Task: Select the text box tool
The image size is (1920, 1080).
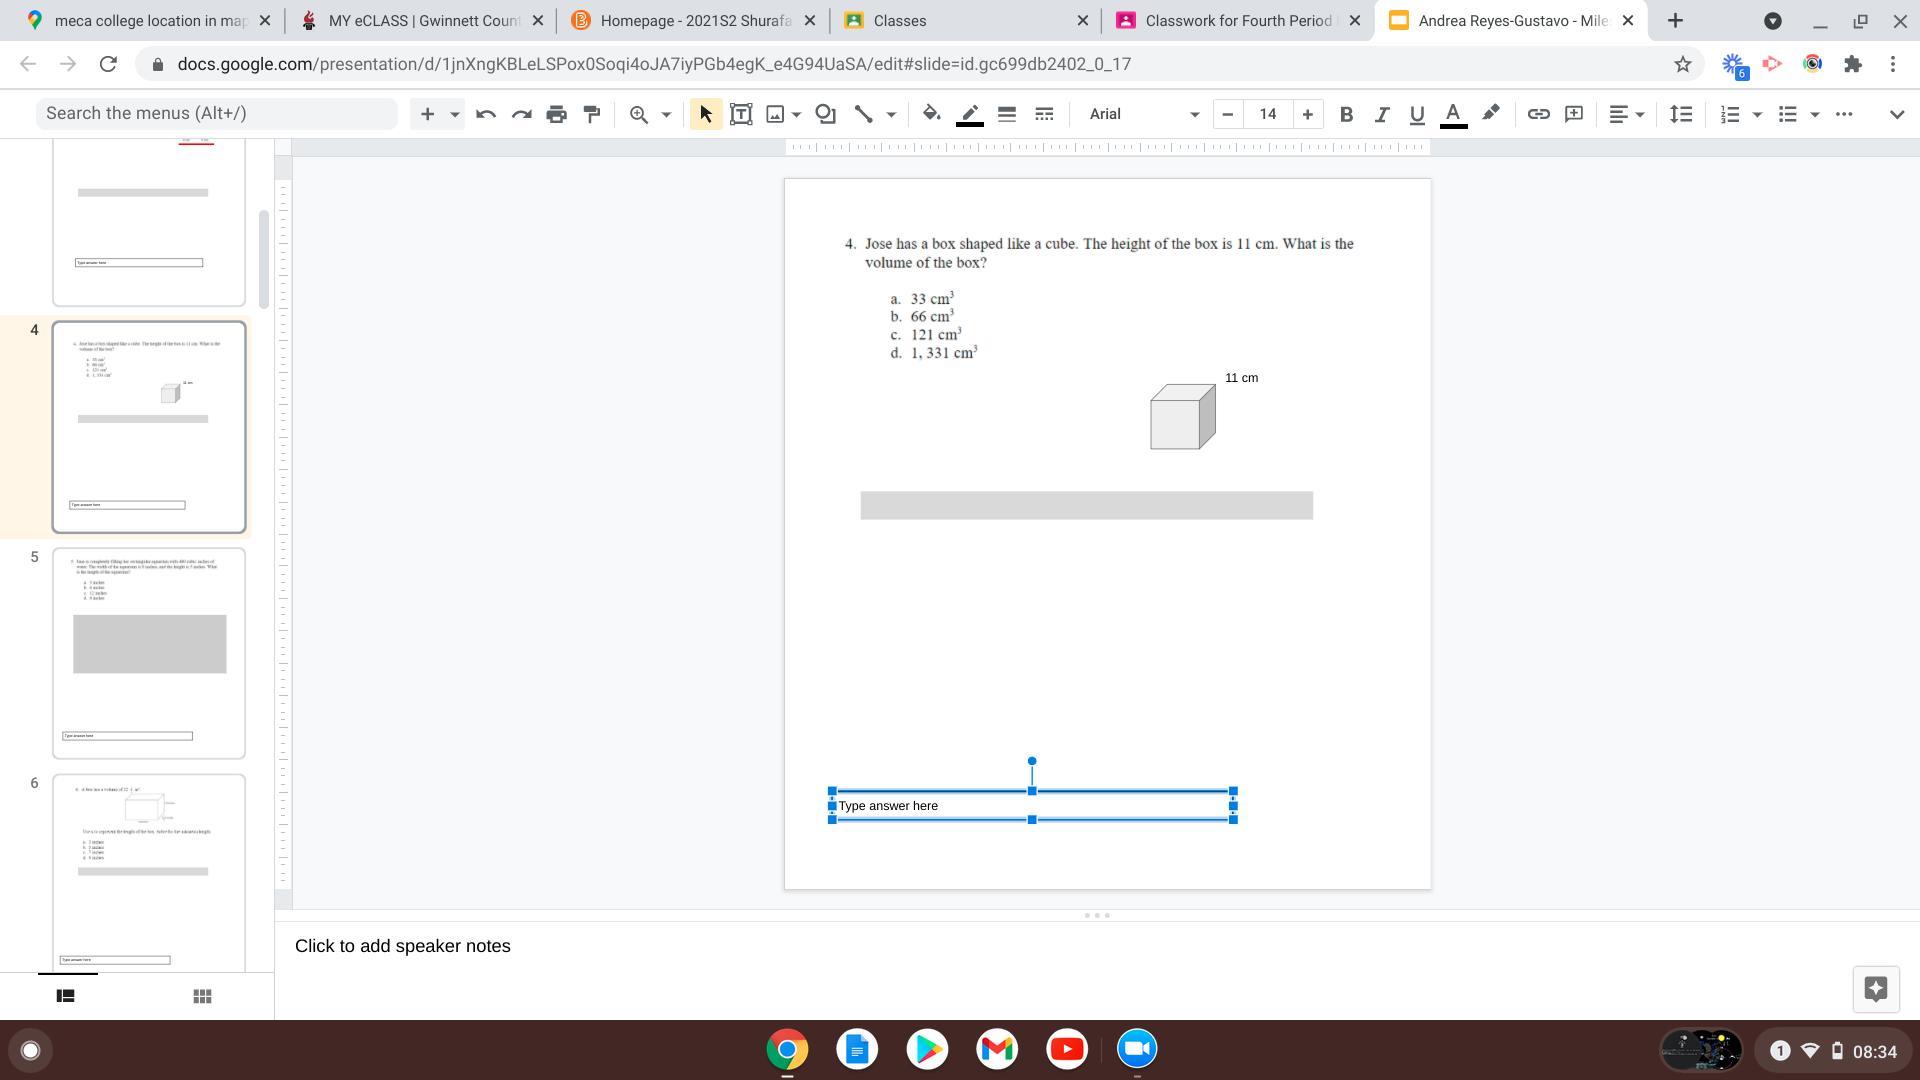Action: (x=741, y=114)
